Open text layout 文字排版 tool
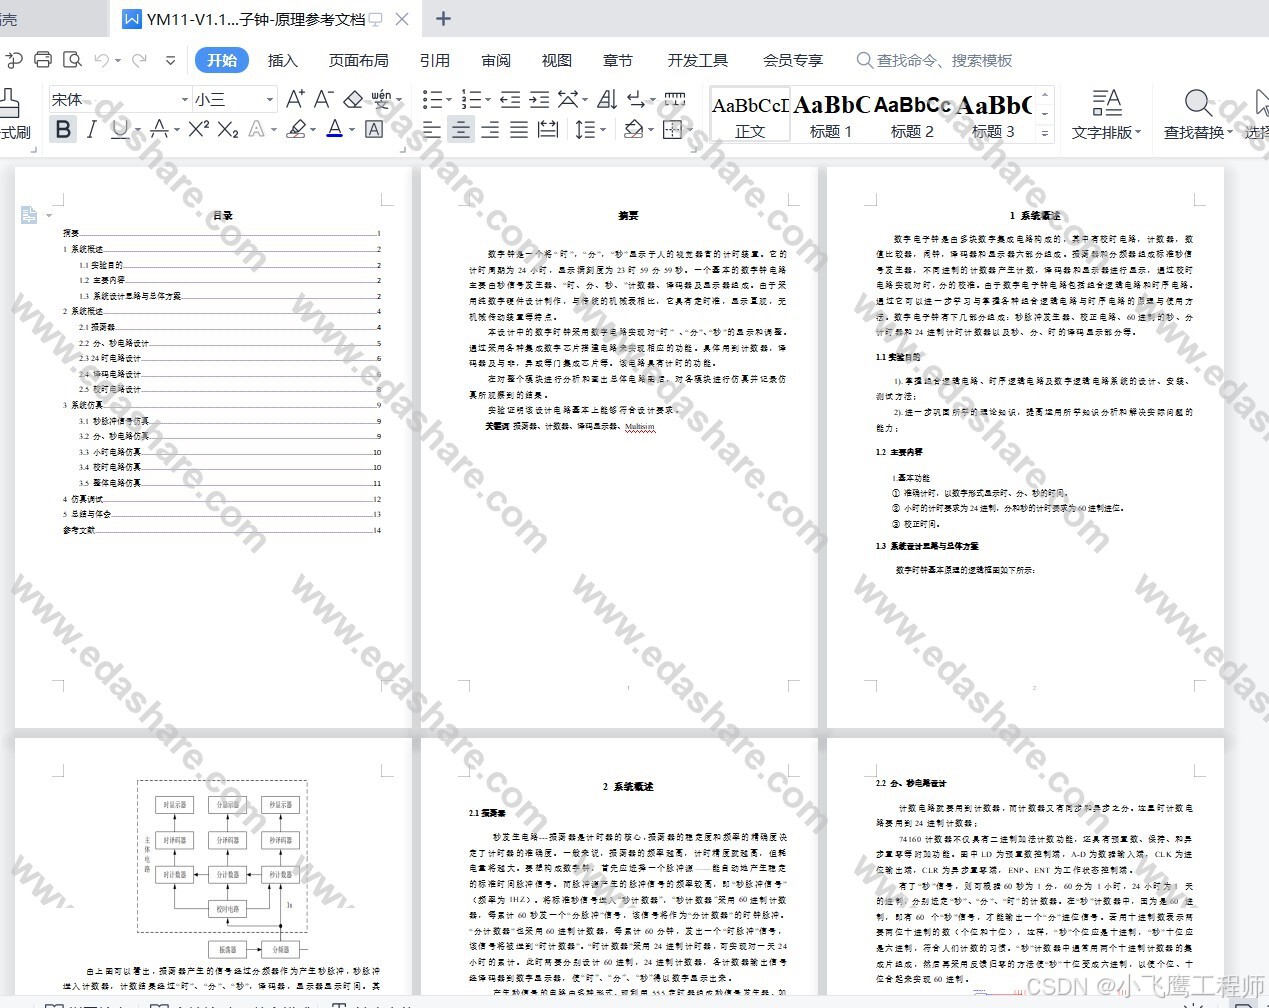The image size is (1269, 1008). point(1106,113)
